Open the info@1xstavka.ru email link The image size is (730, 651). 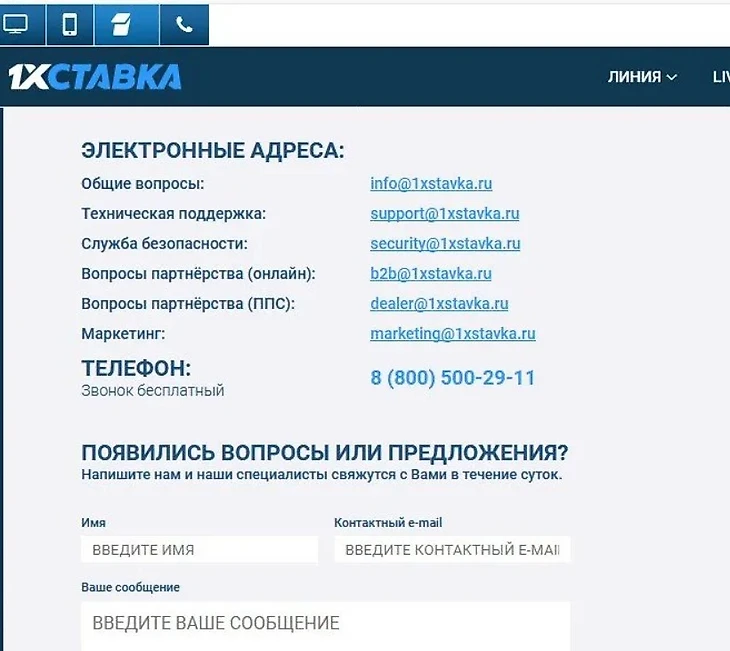[431, 184]
